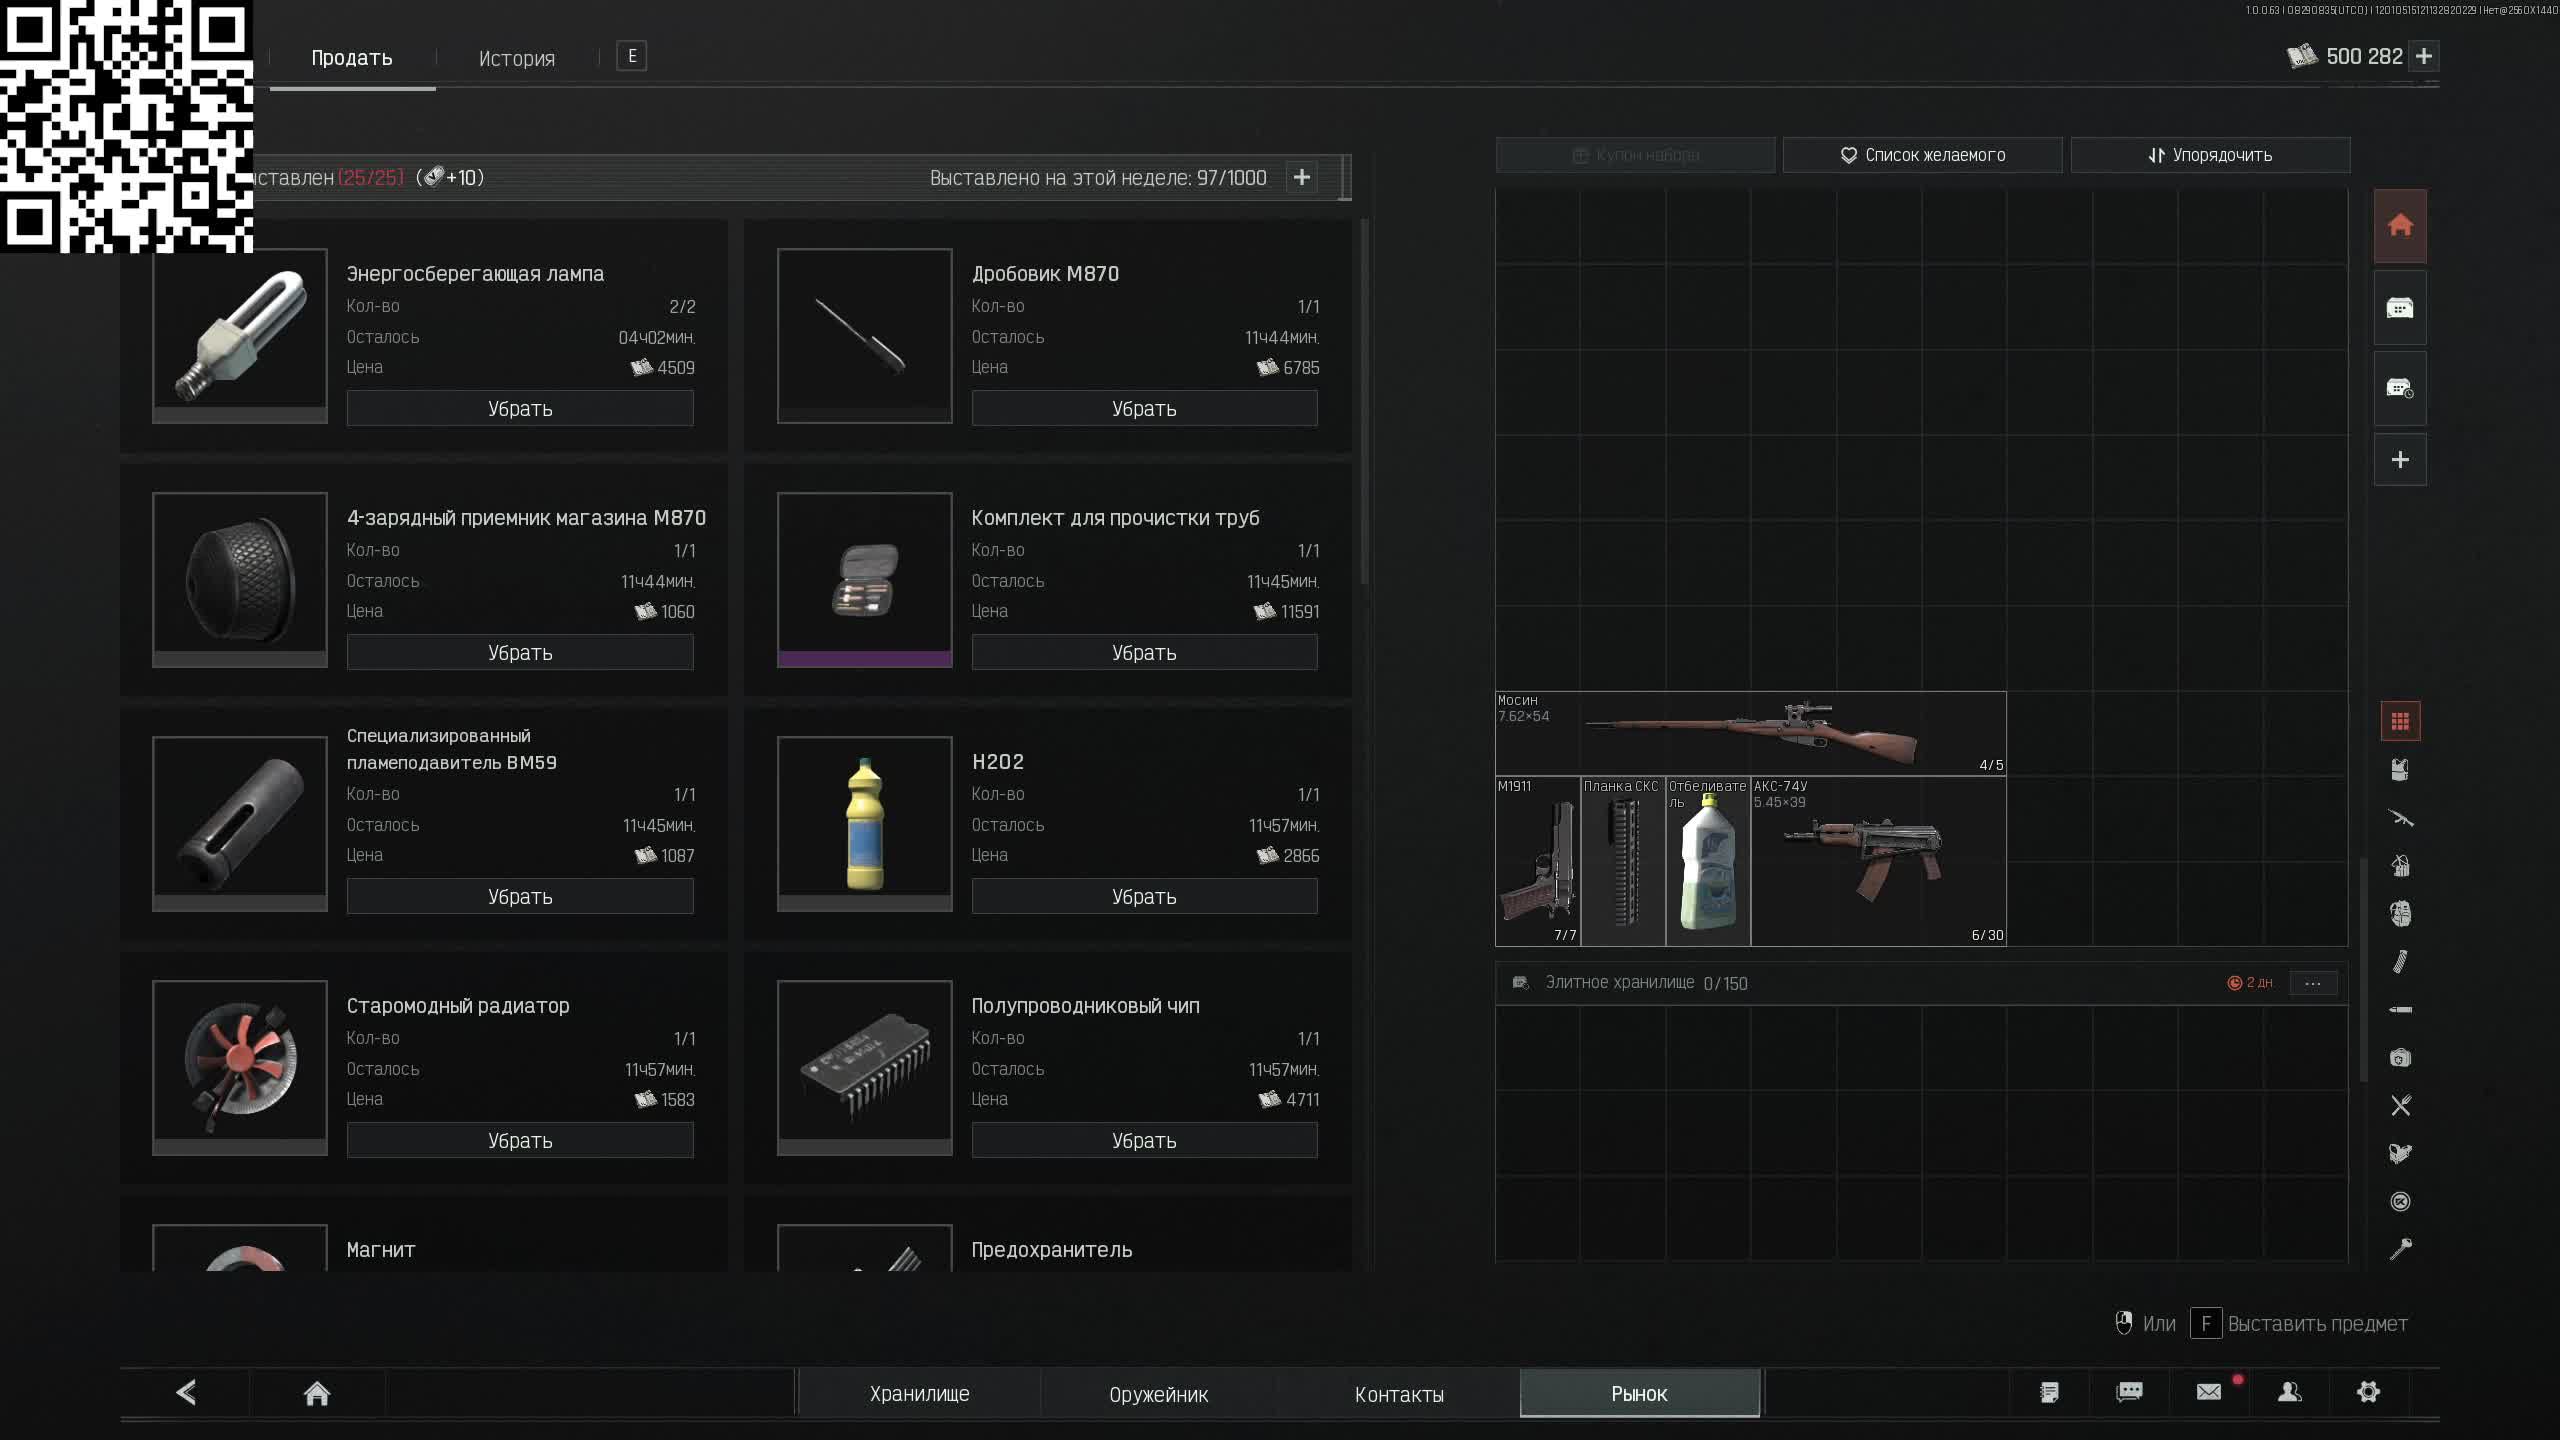Remove the Дробовик M870 listing
Screen dimensions: 2560x1440
(1144, 408)
